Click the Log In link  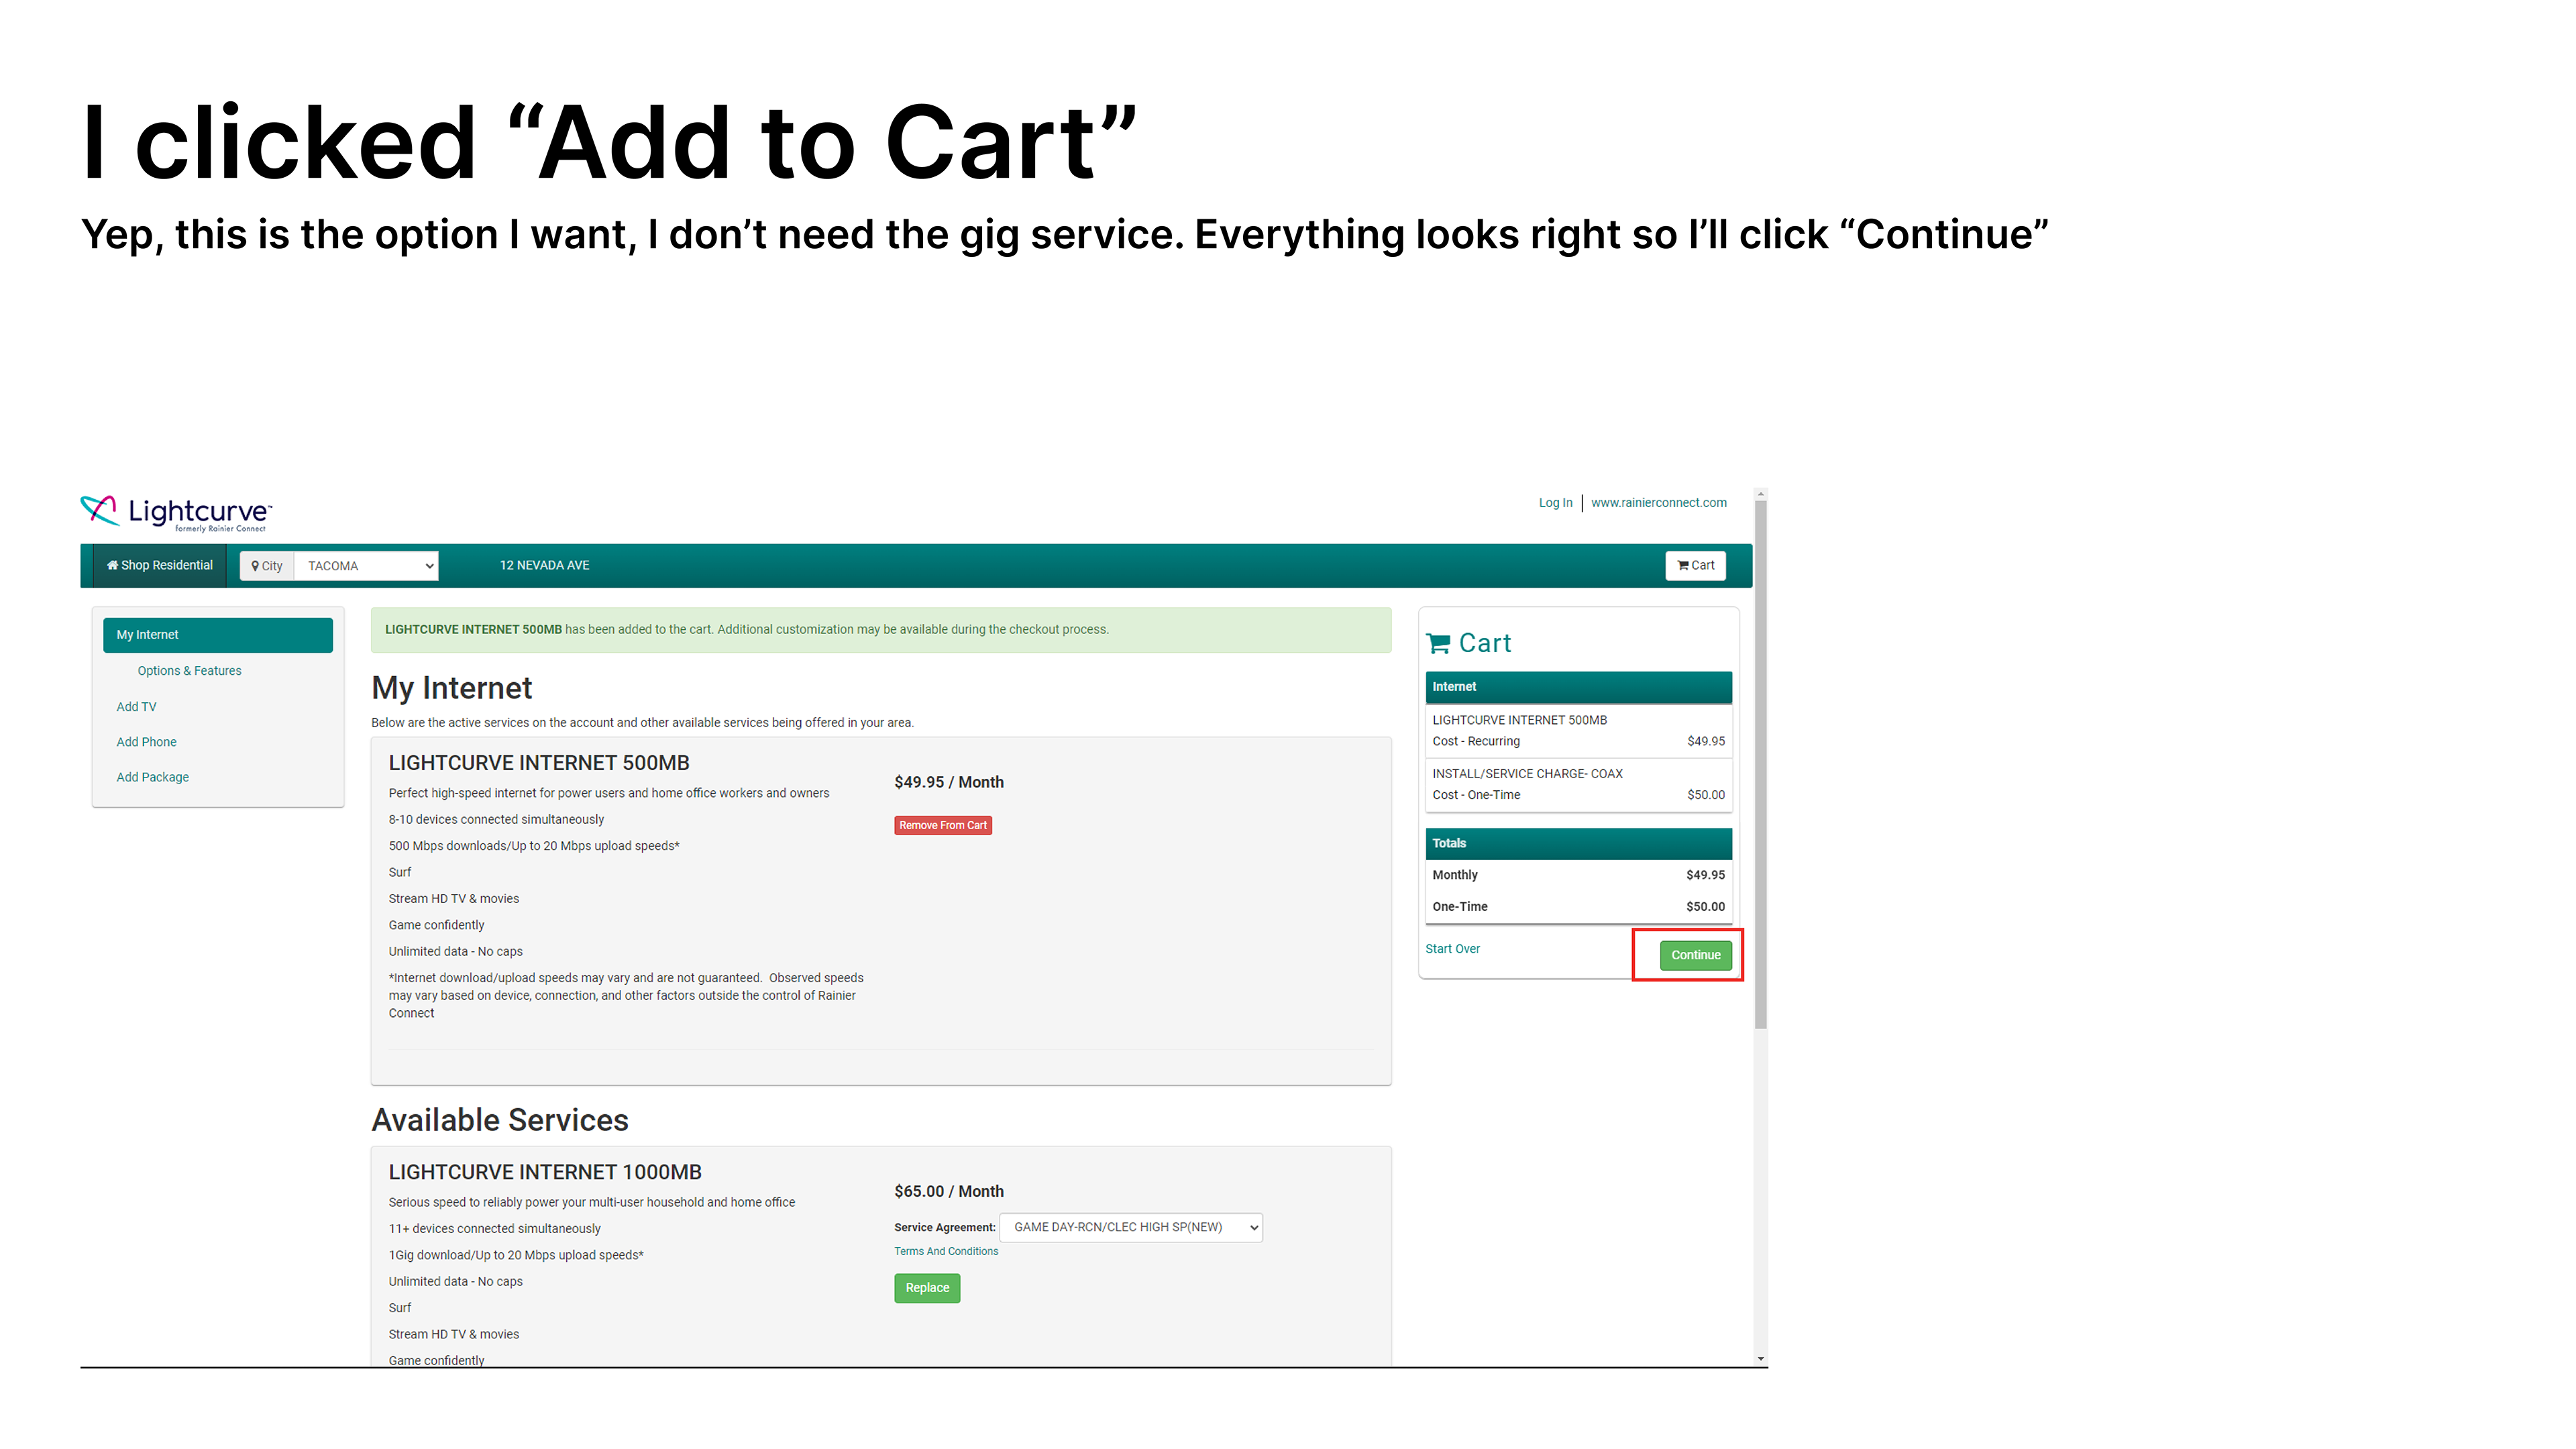(1555, 503)
